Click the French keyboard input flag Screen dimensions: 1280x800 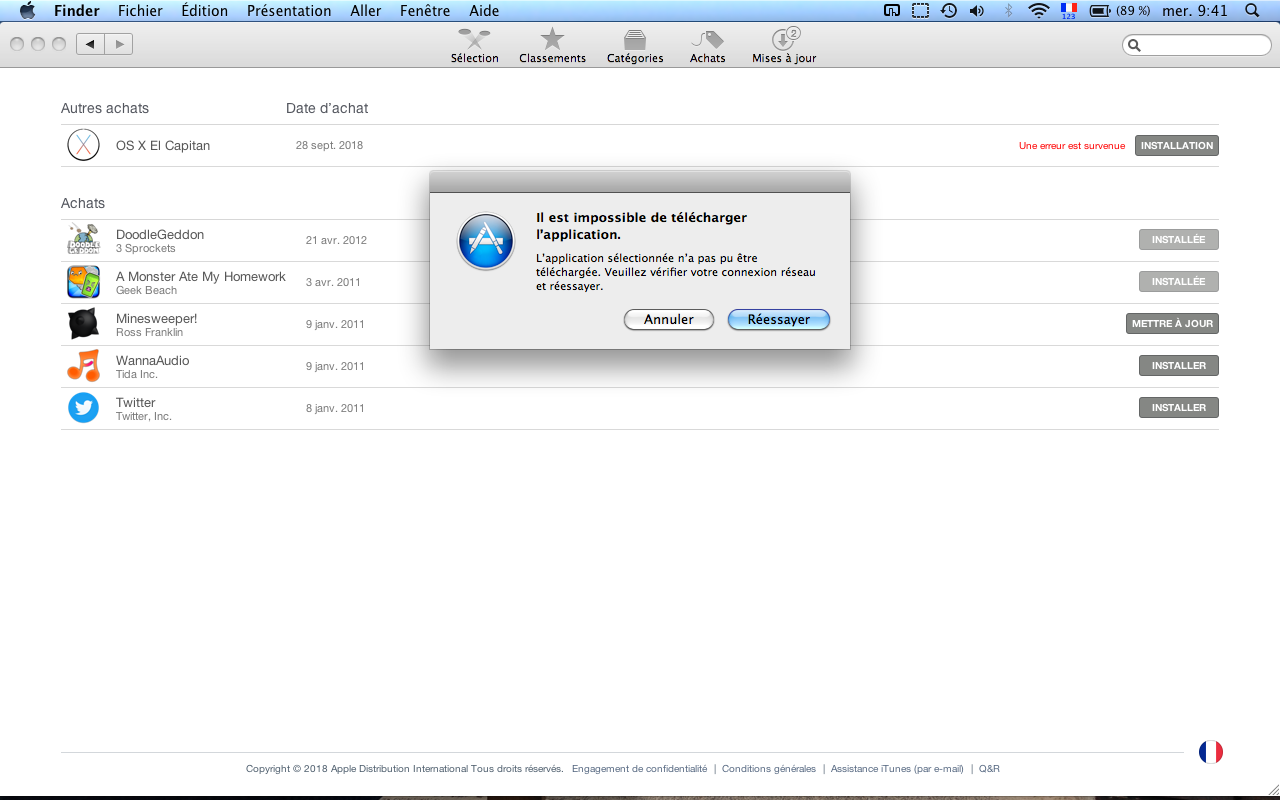1069,11
